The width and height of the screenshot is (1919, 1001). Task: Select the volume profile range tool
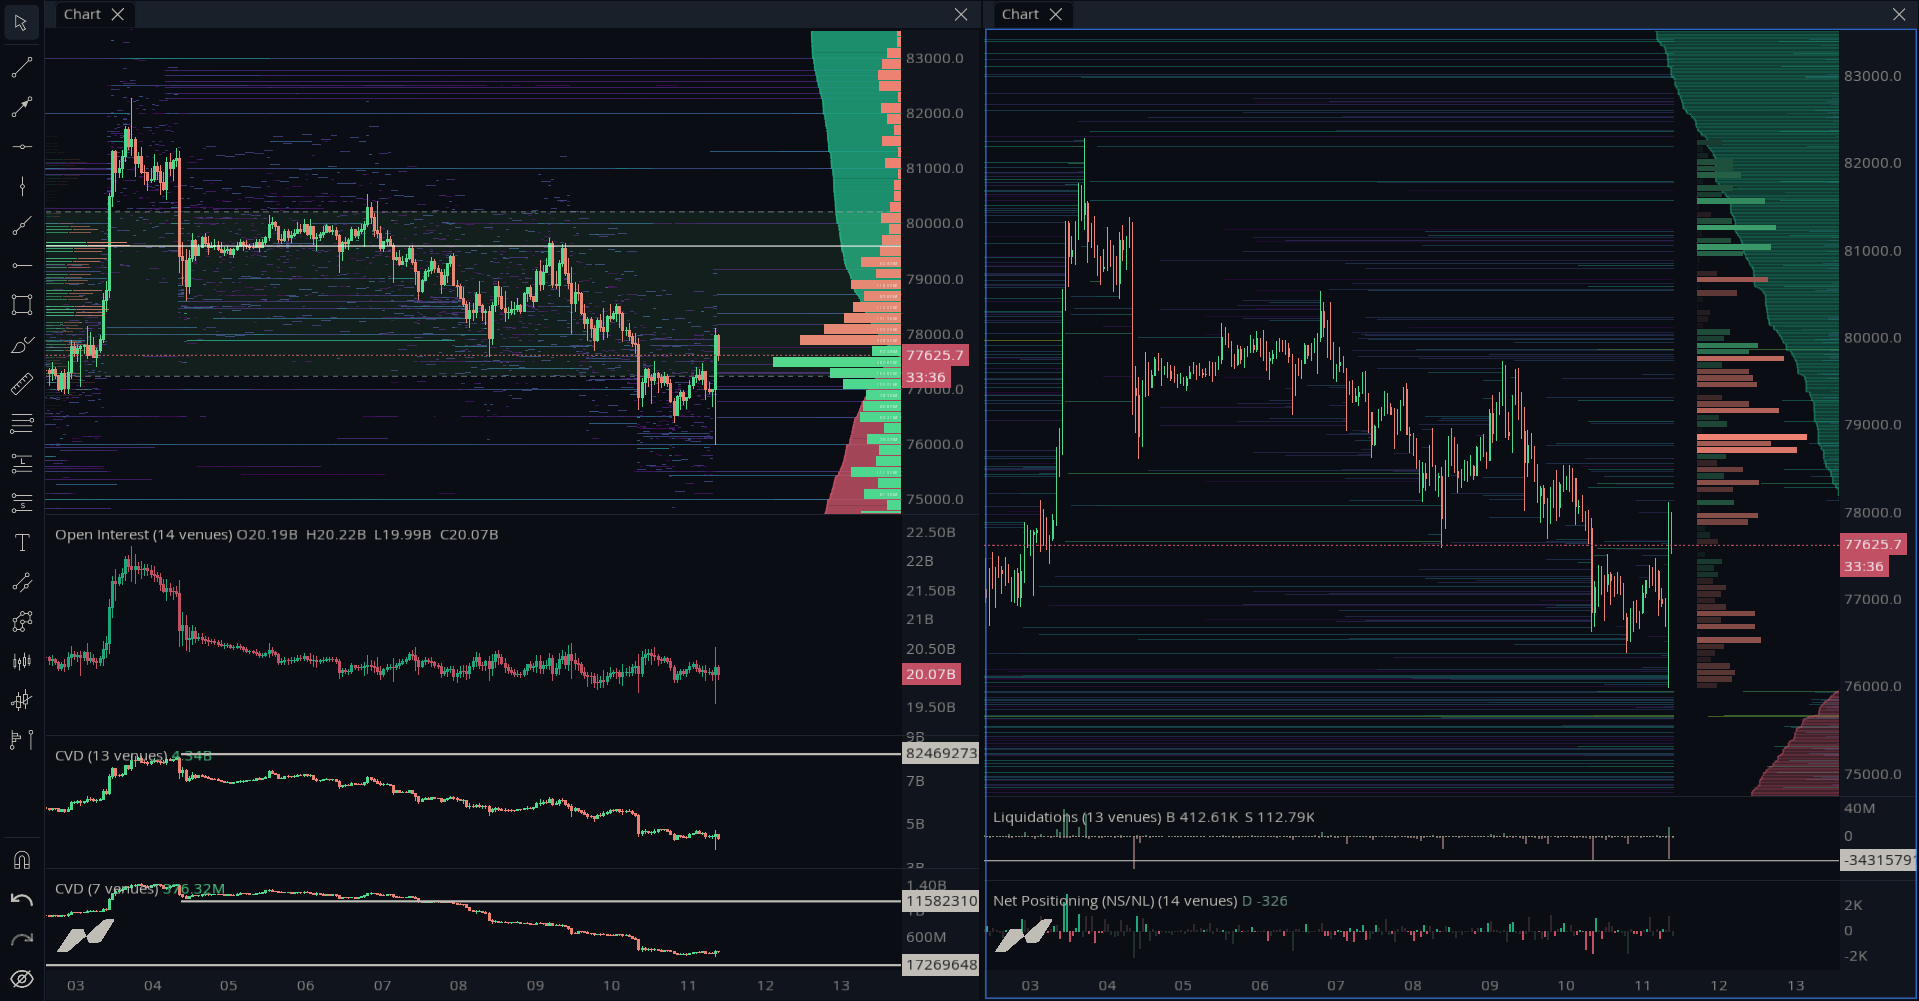pos(21,740)
